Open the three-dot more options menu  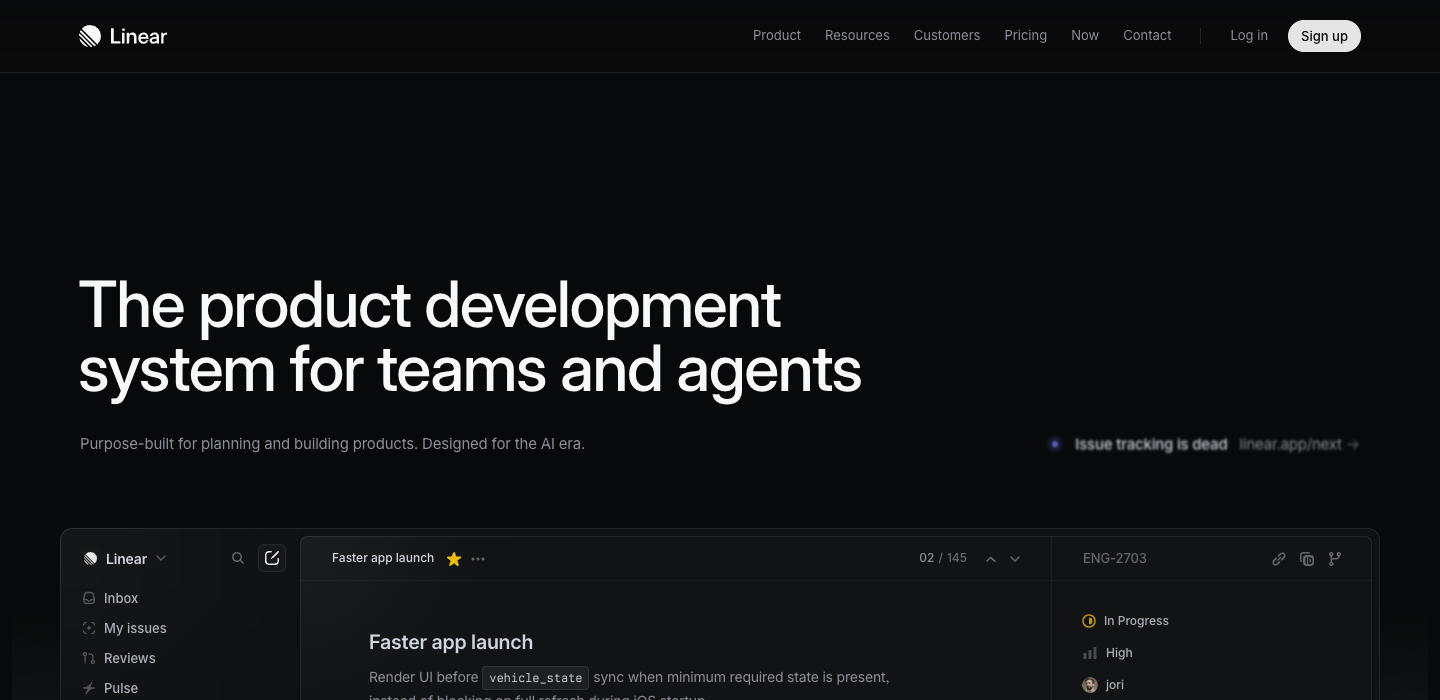[478, 559]
